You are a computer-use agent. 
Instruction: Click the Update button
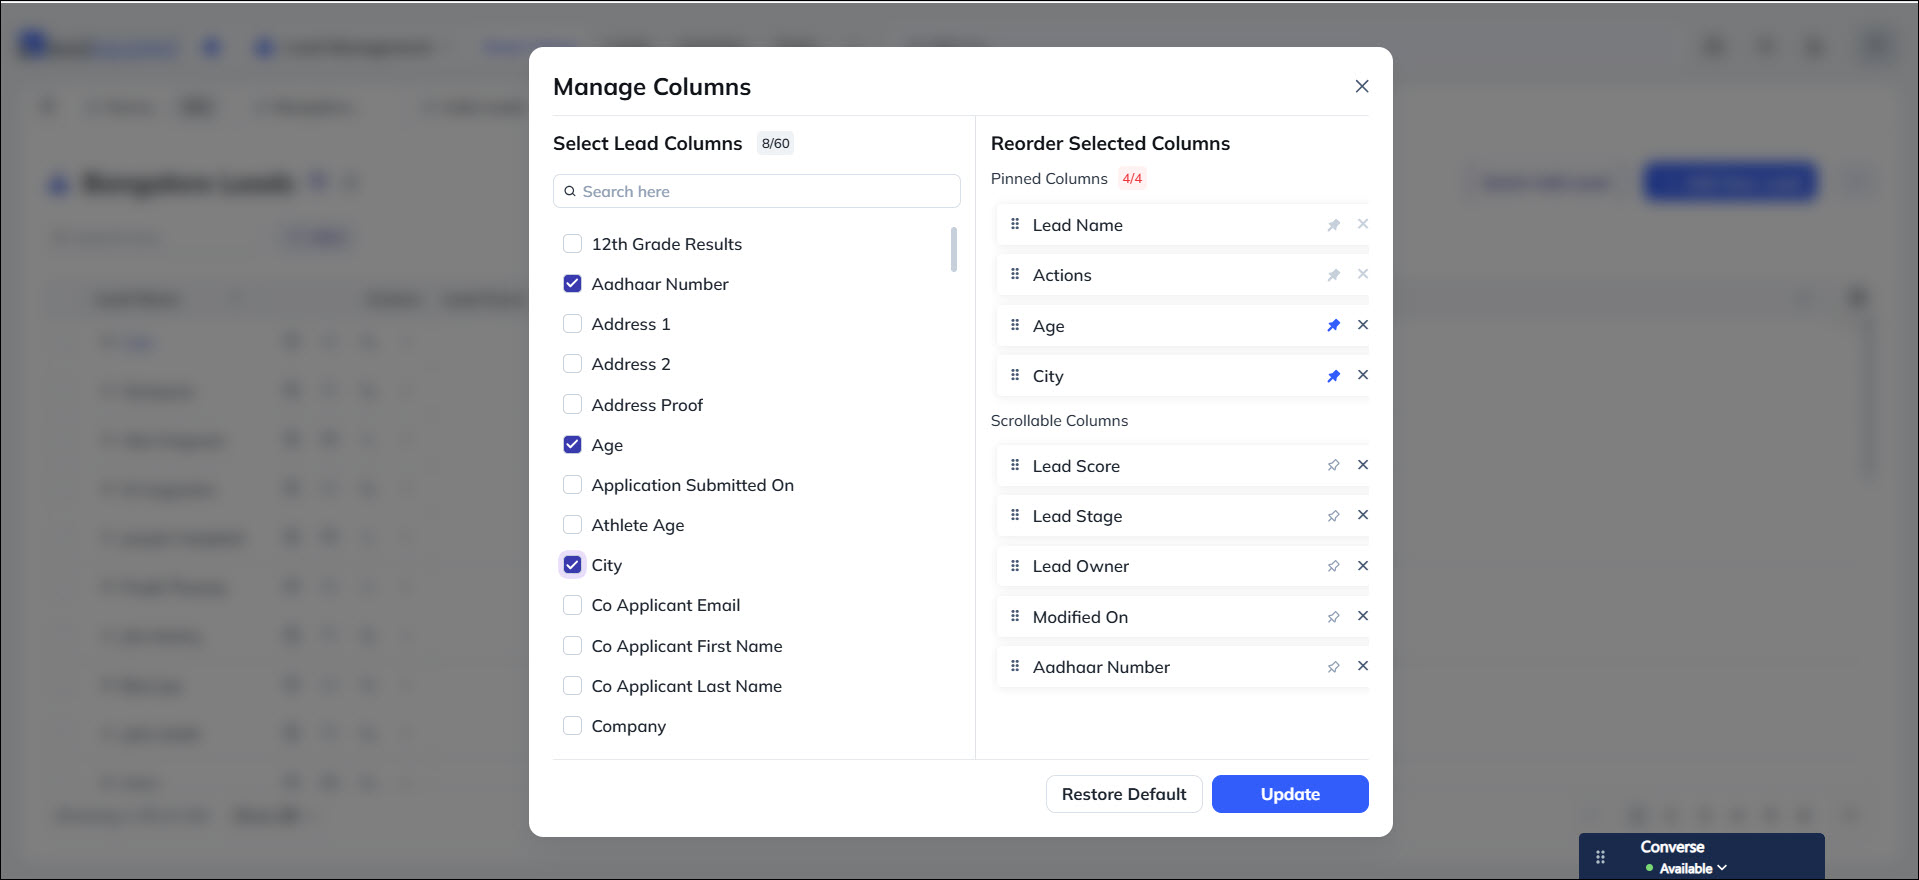[x=1289, y=794]
